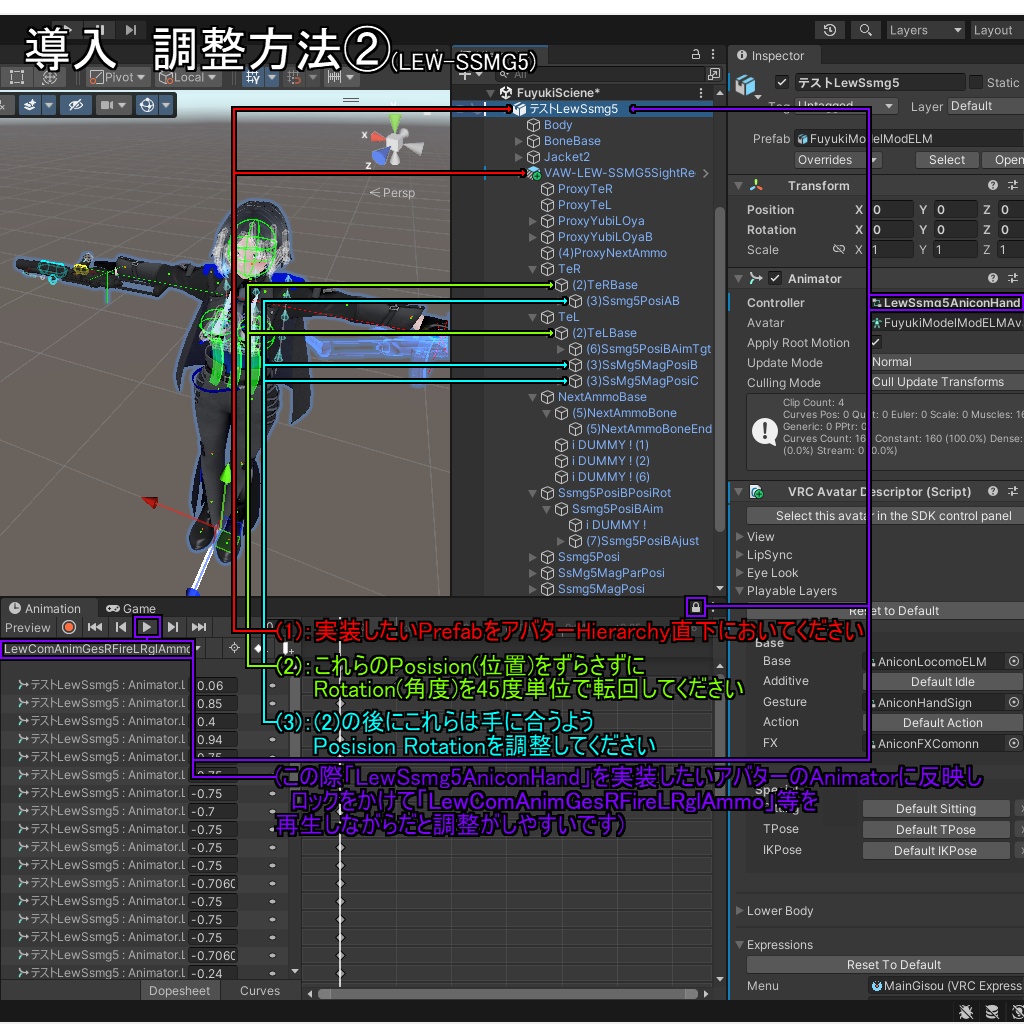Viewport: 1024px width, 1024px height.
Task: Jump to last animation keyframe
Action: coord(199,627)
